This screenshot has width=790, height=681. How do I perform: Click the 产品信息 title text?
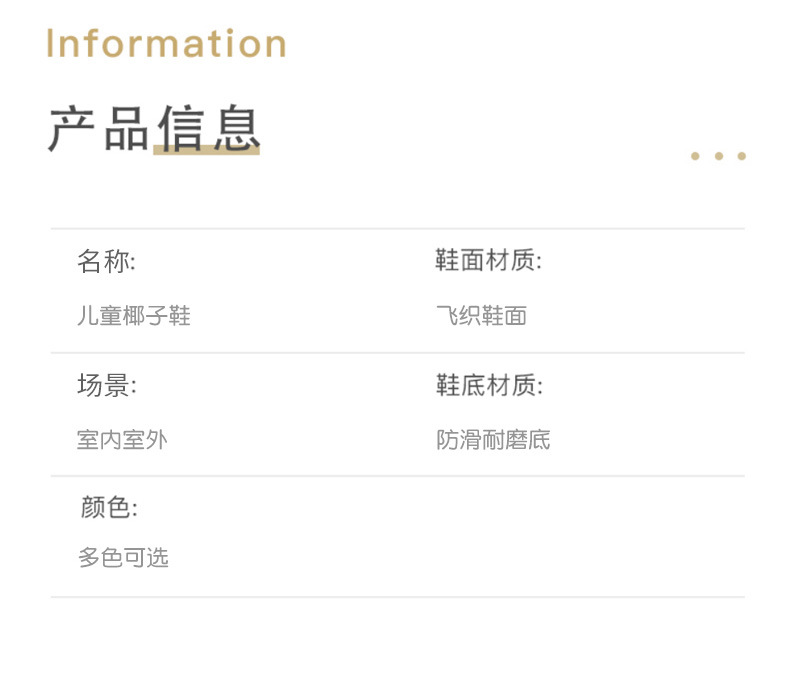coord(154,129)
